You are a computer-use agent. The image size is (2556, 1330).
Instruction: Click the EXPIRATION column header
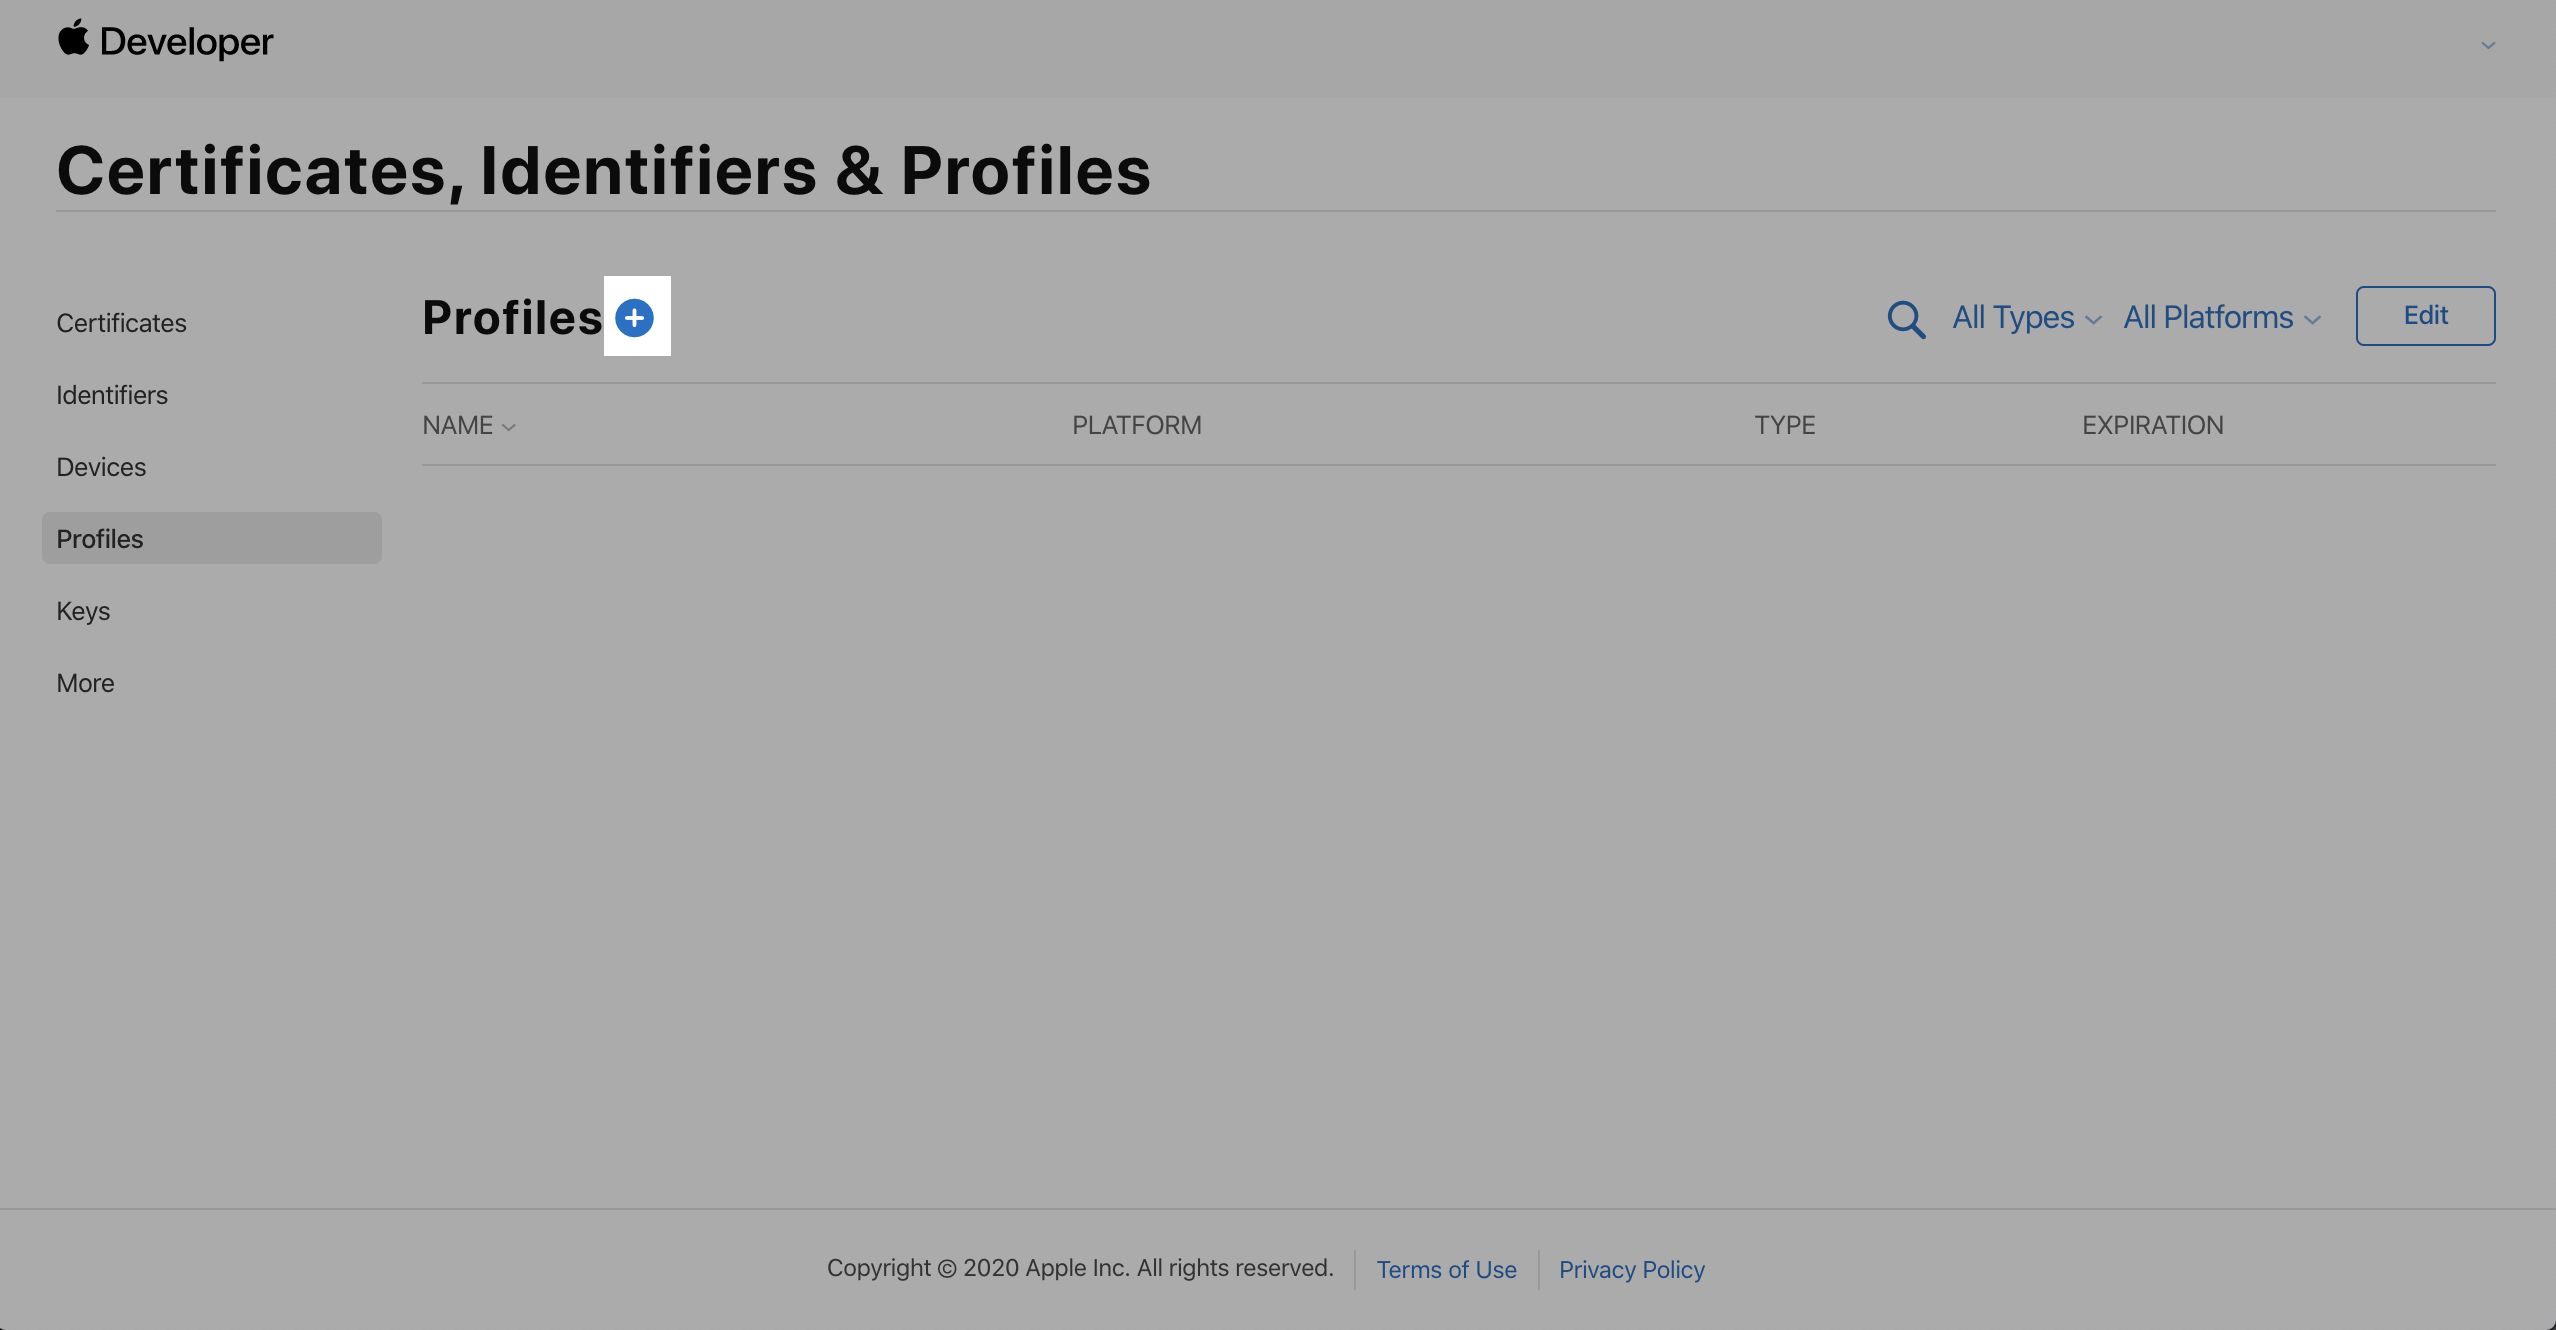(2152, 425)
